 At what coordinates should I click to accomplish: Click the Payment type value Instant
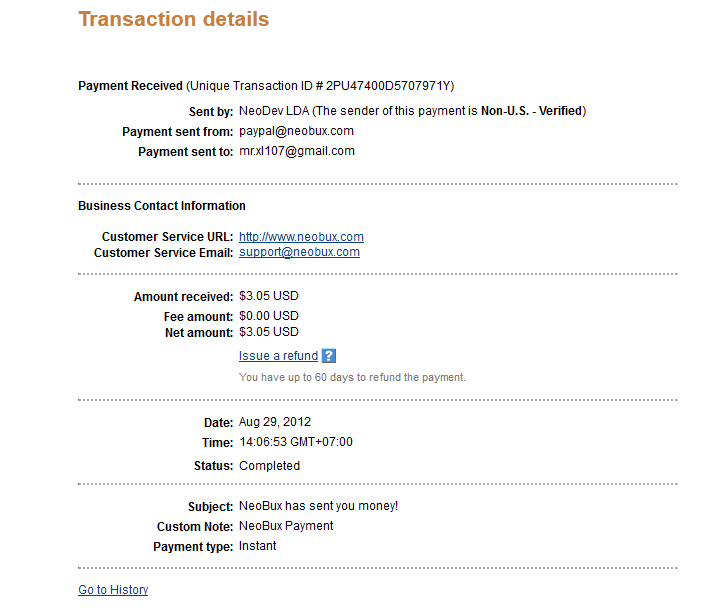pyautogui.click(x=258, y=546)
